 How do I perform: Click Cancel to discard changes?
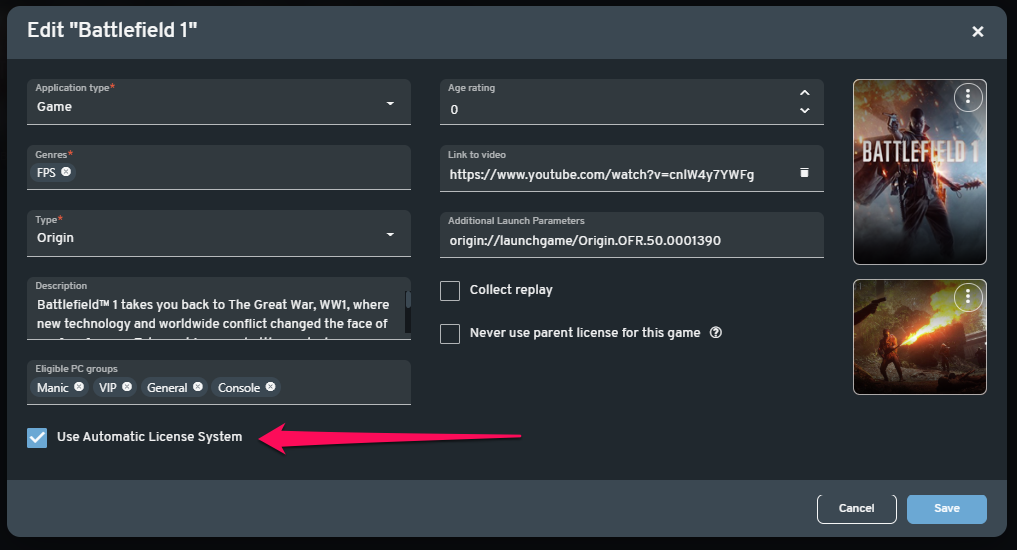pos(856,508)
